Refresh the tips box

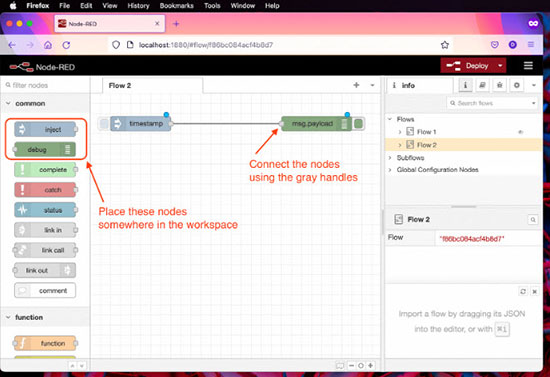(x=523, y=291)
